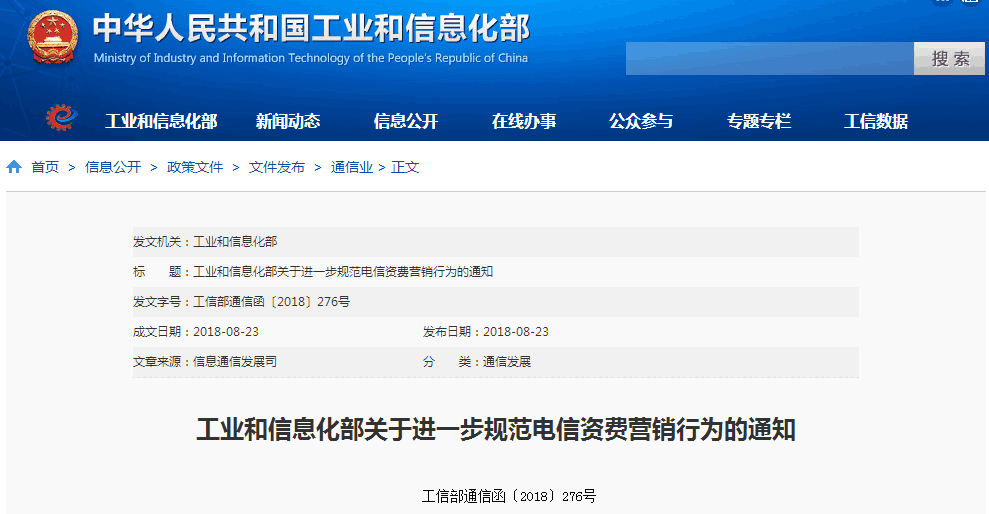Click the search input field
This screenshot has width=989, height=514.
(x=770, y=59)
